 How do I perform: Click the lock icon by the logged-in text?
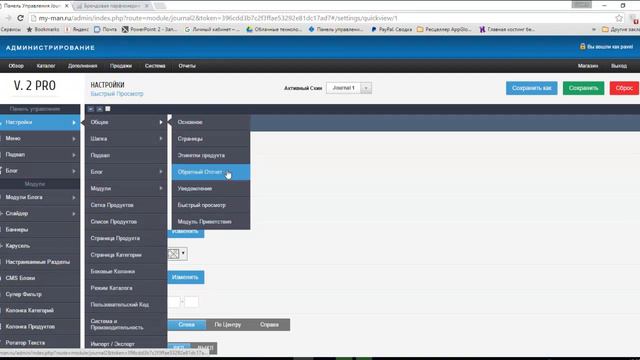(x=582, y=47)
